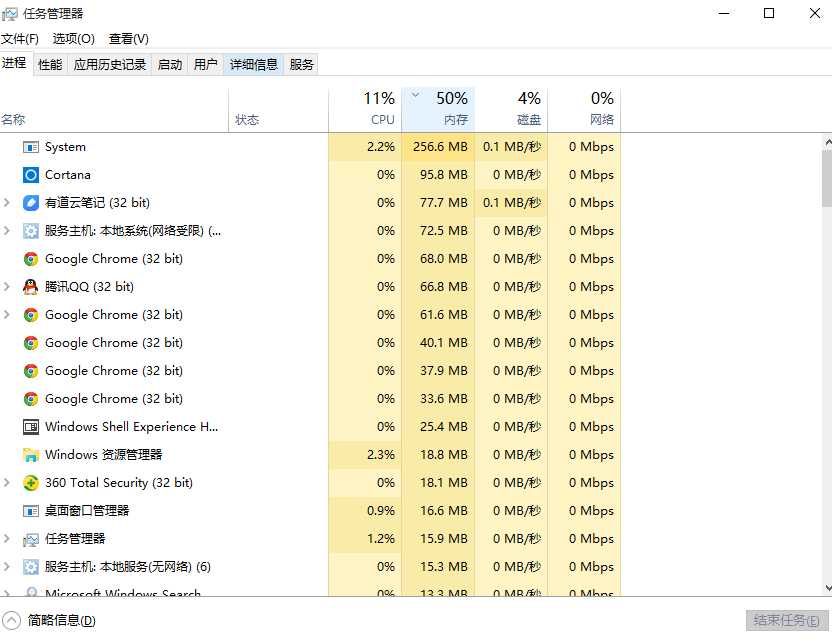The image size is (832, 643).
Task: Switch to the 进程 tab
Action: (x=14, y=63)
